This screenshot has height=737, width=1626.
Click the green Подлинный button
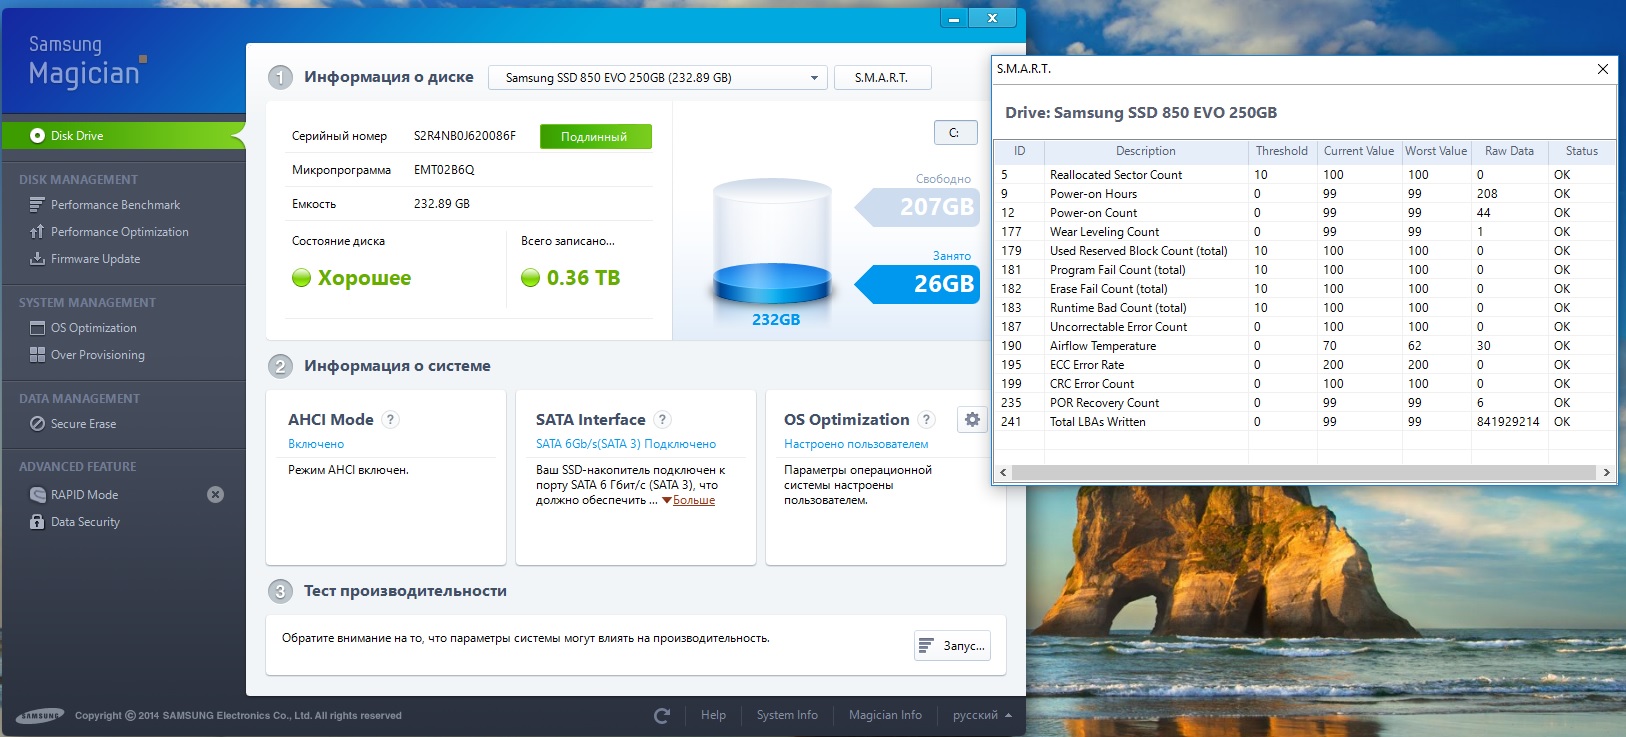pos(595,136)
